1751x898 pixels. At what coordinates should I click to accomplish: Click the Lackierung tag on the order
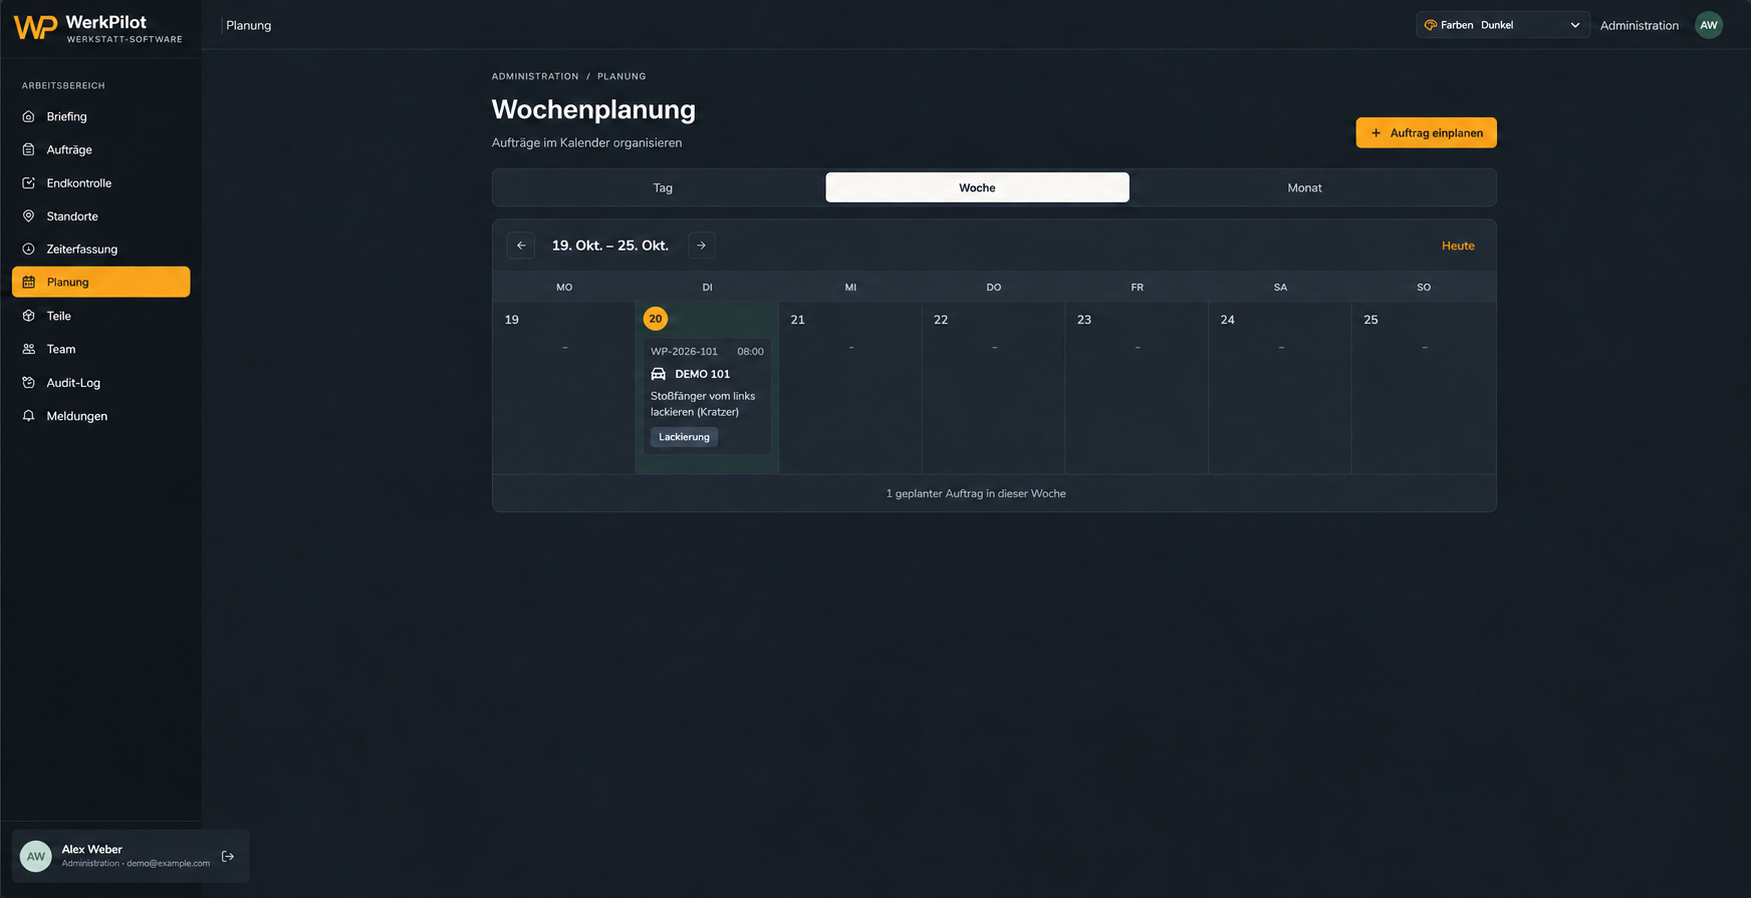pos(684,437)
